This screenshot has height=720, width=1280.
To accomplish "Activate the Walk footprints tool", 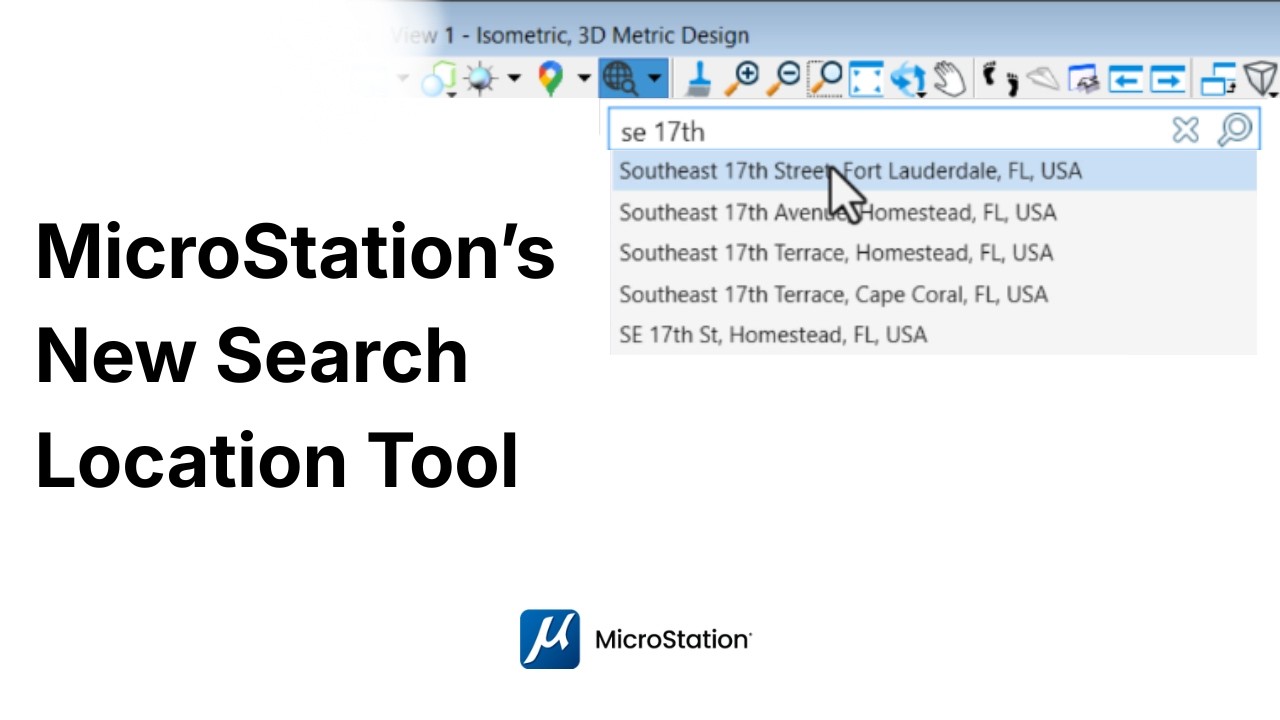I will tap(1000, 78).
